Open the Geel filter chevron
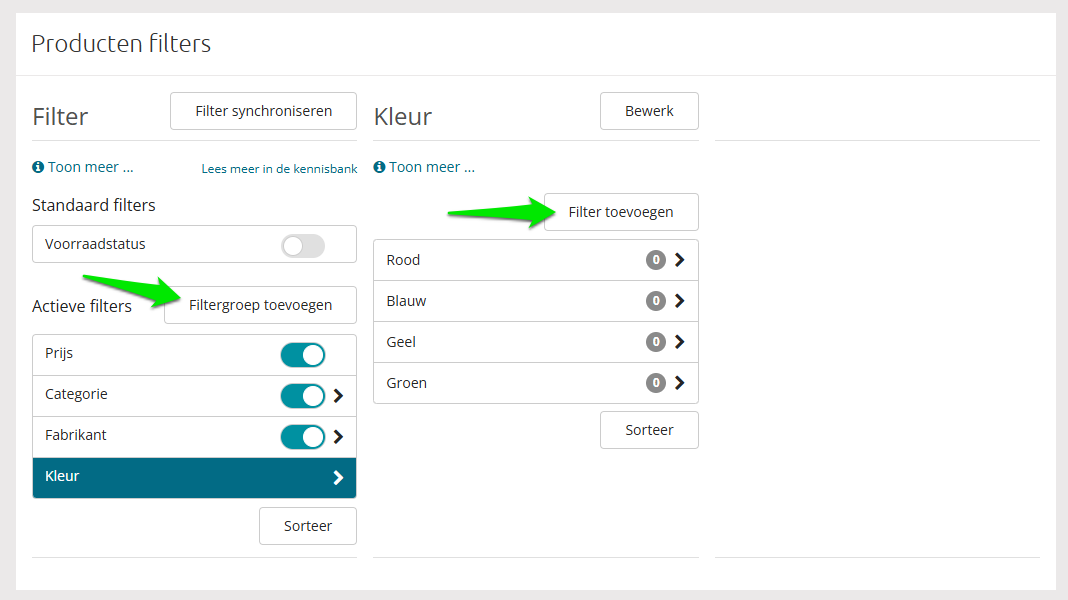 [680, 341]
